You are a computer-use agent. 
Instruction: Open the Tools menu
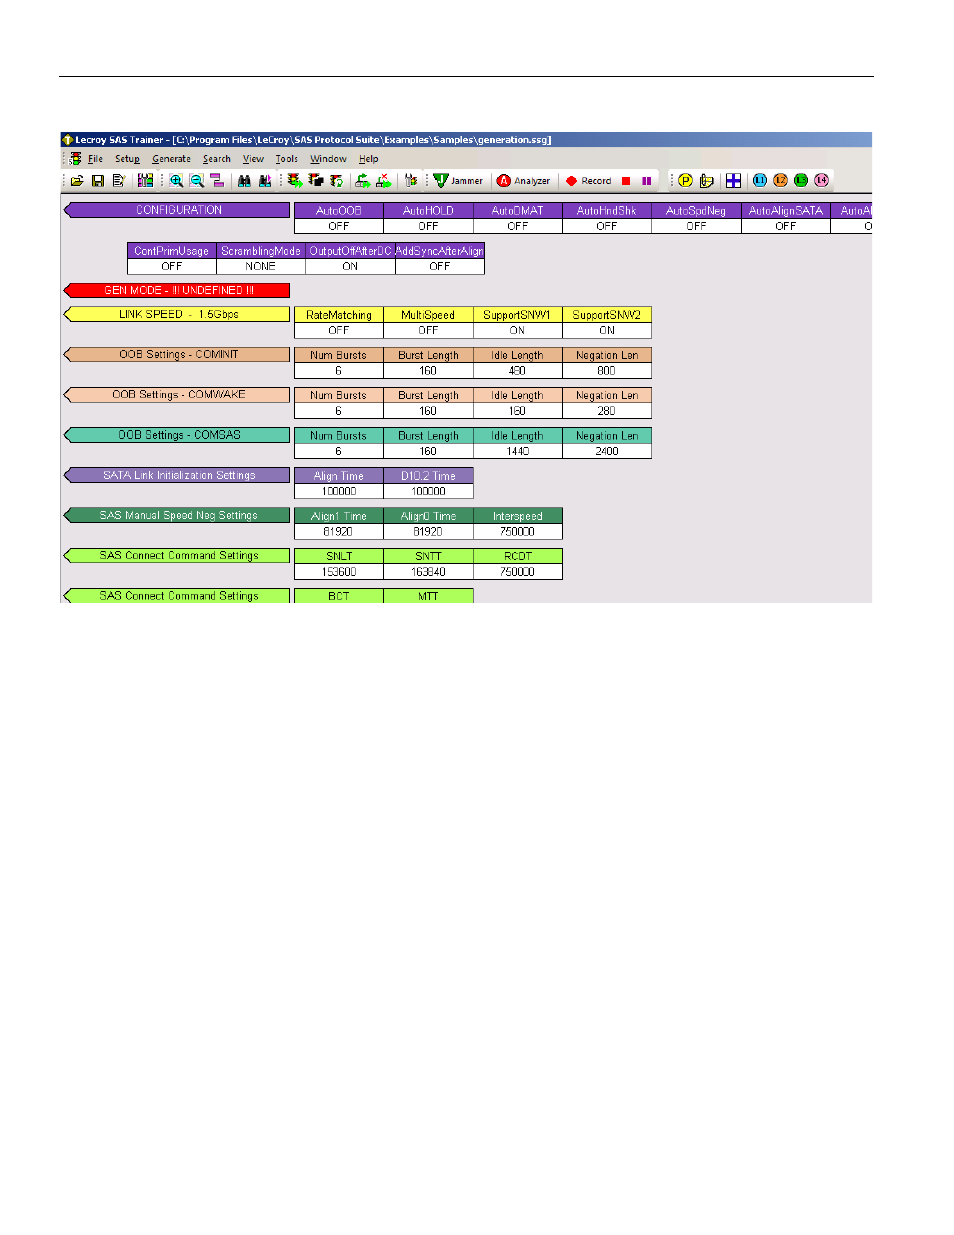[287, 159]
